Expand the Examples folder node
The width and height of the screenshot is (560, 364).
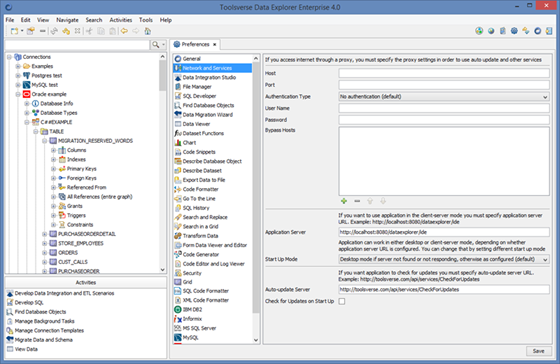click(18, 66)
